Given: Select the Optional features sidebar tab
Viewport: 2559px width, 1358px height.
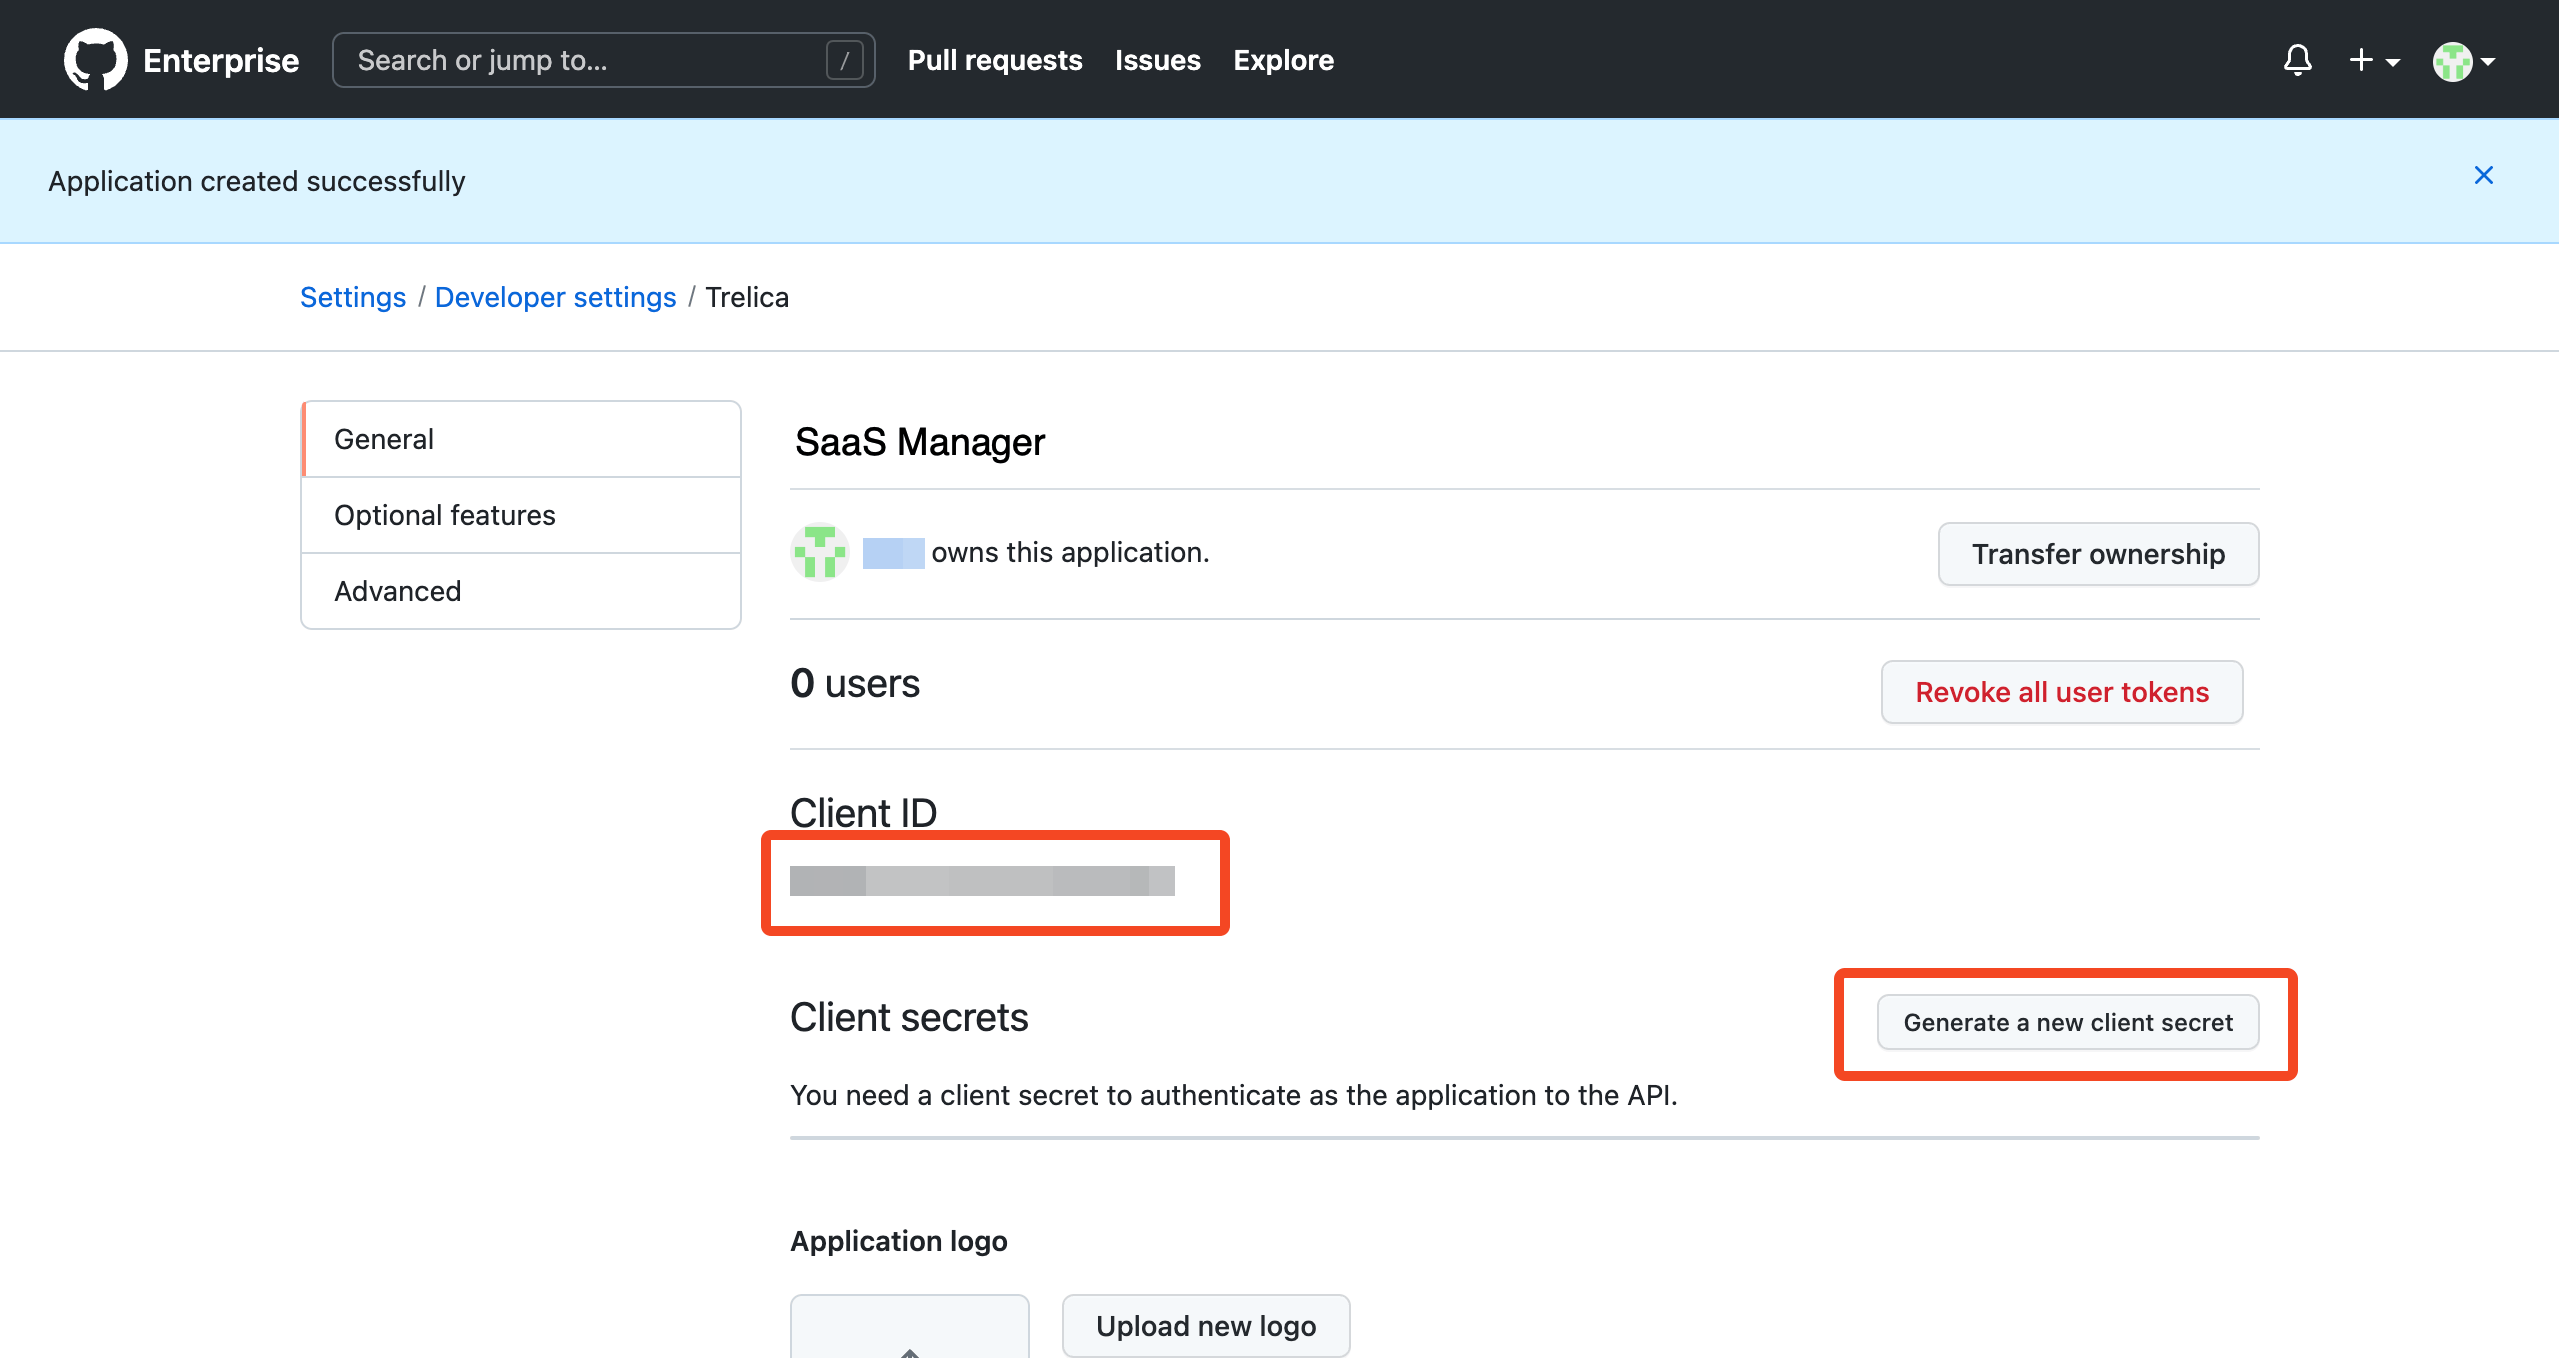Looking at the screenshot, I should point(521,515).
